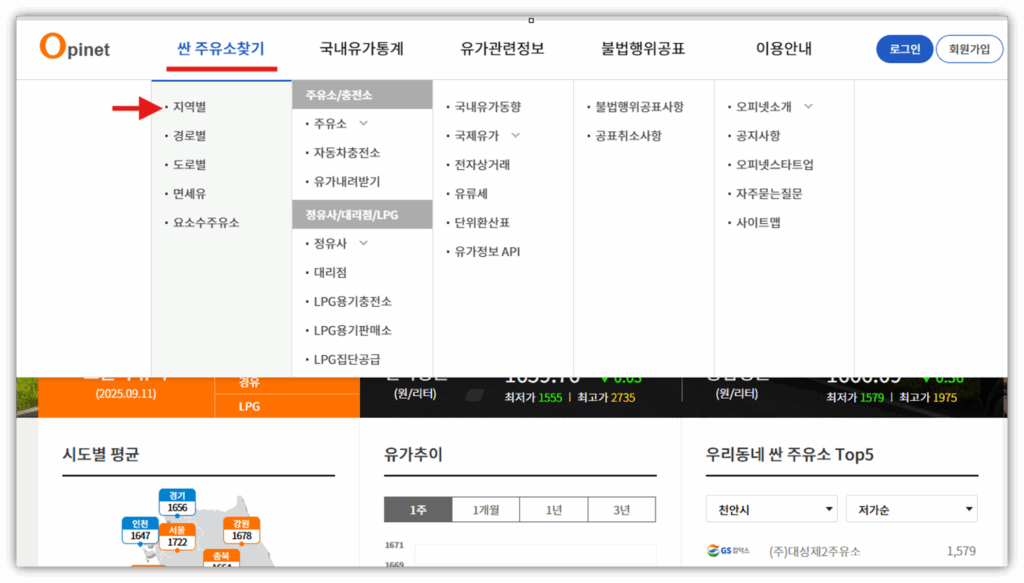Click the 회원가입 button
This screenshot has height=583, width=1024.
(x=969, y=49)
